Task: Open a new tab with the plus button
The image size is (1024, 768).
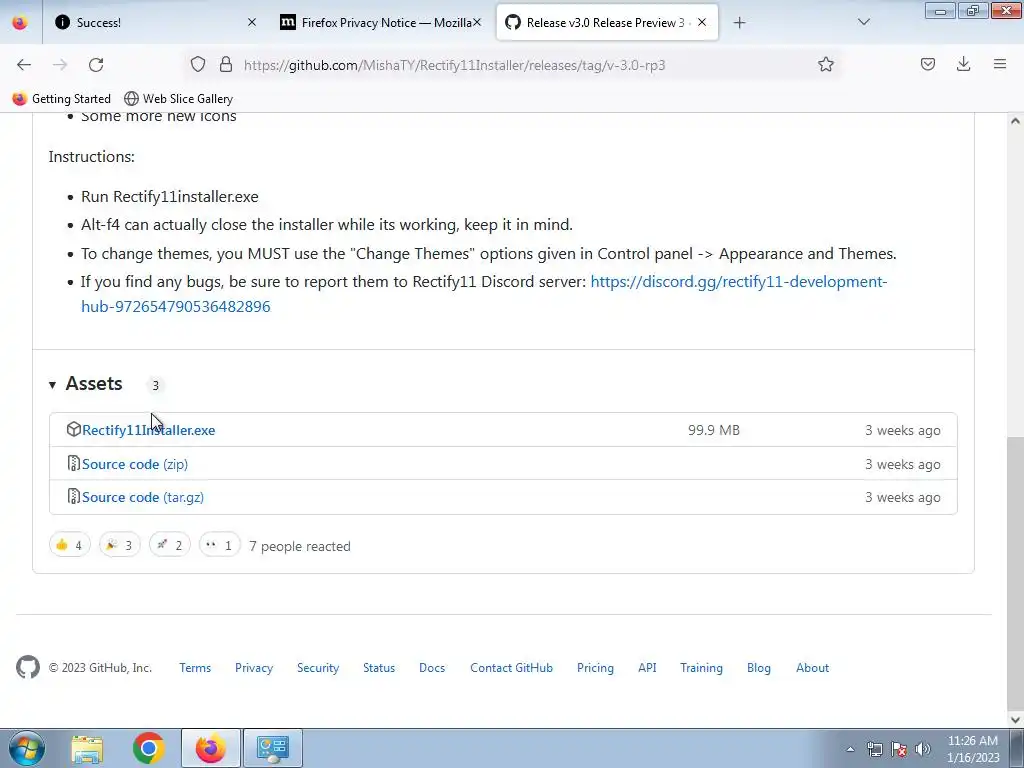Action: 739,23
